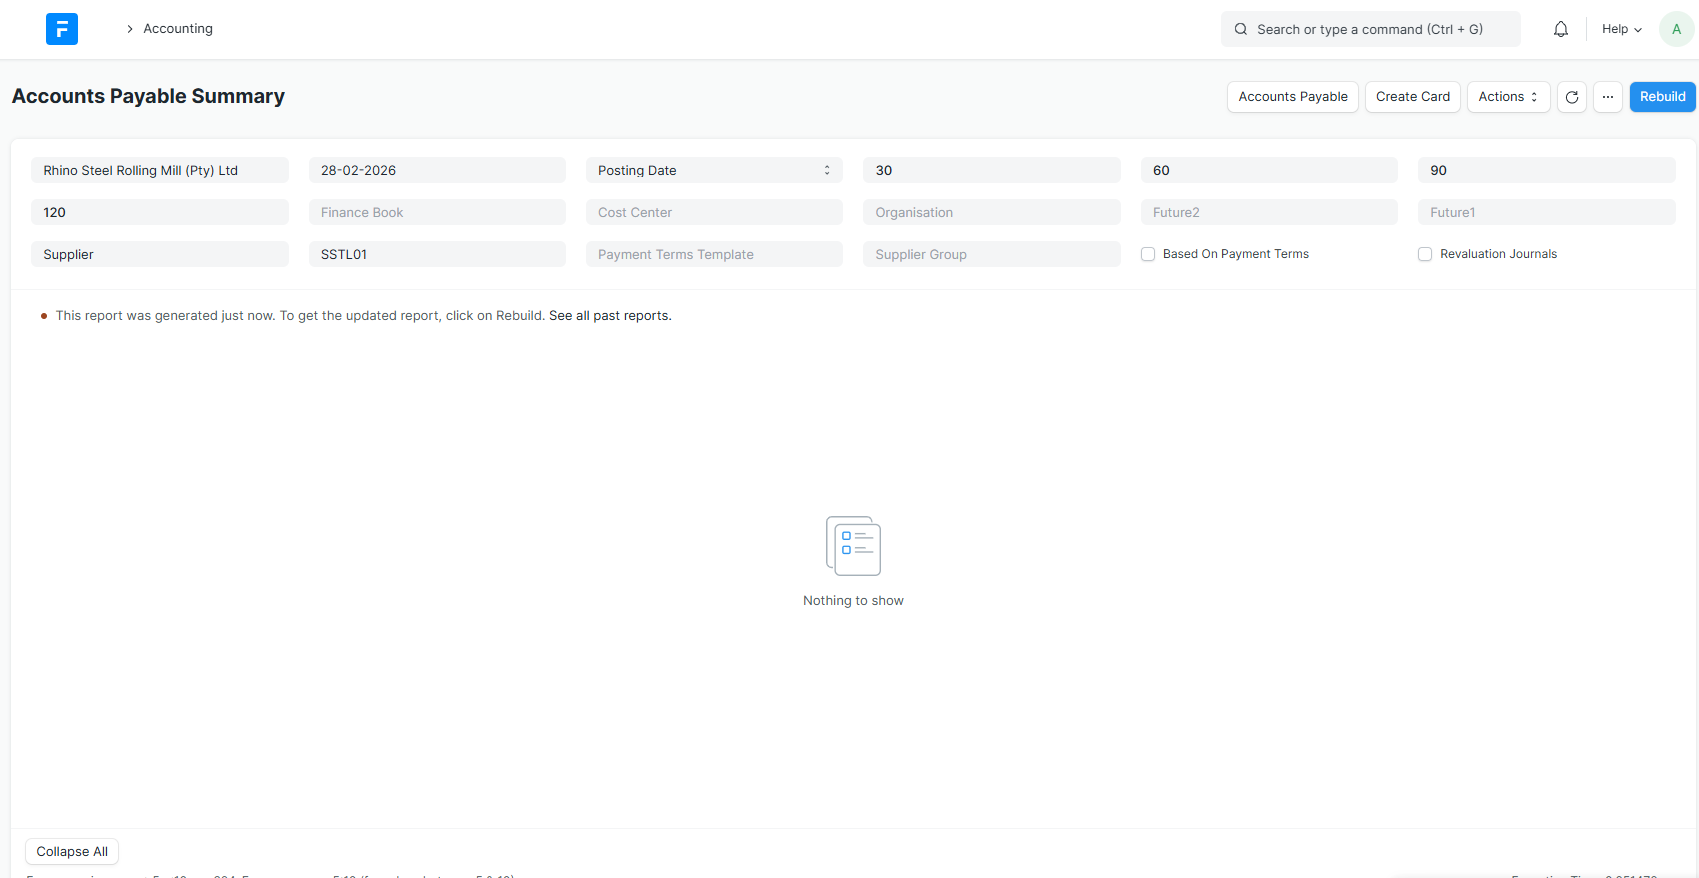Open the See all past reports link
Viewport: 1699px width, 878px height.
[x=610, y=316]
